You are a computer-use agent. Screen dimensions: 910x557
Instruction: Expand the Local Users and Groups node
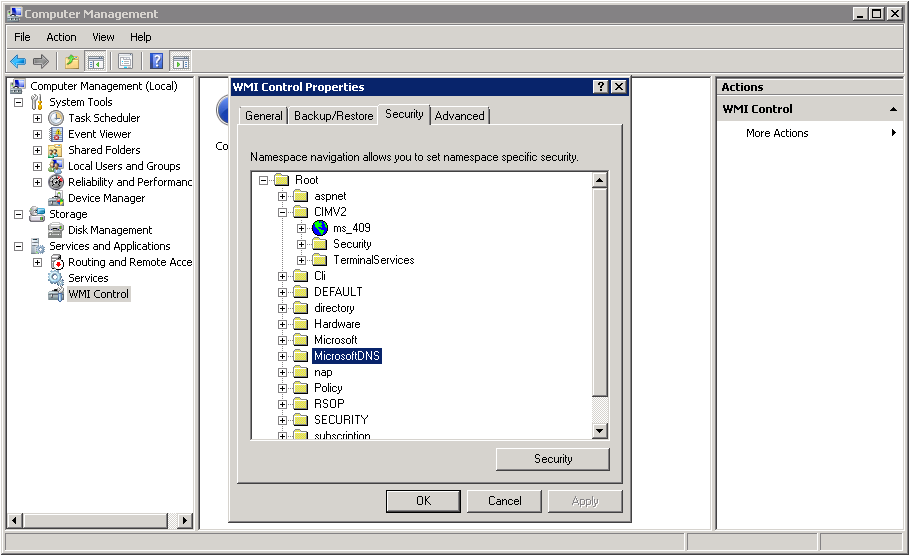point(38,166)
